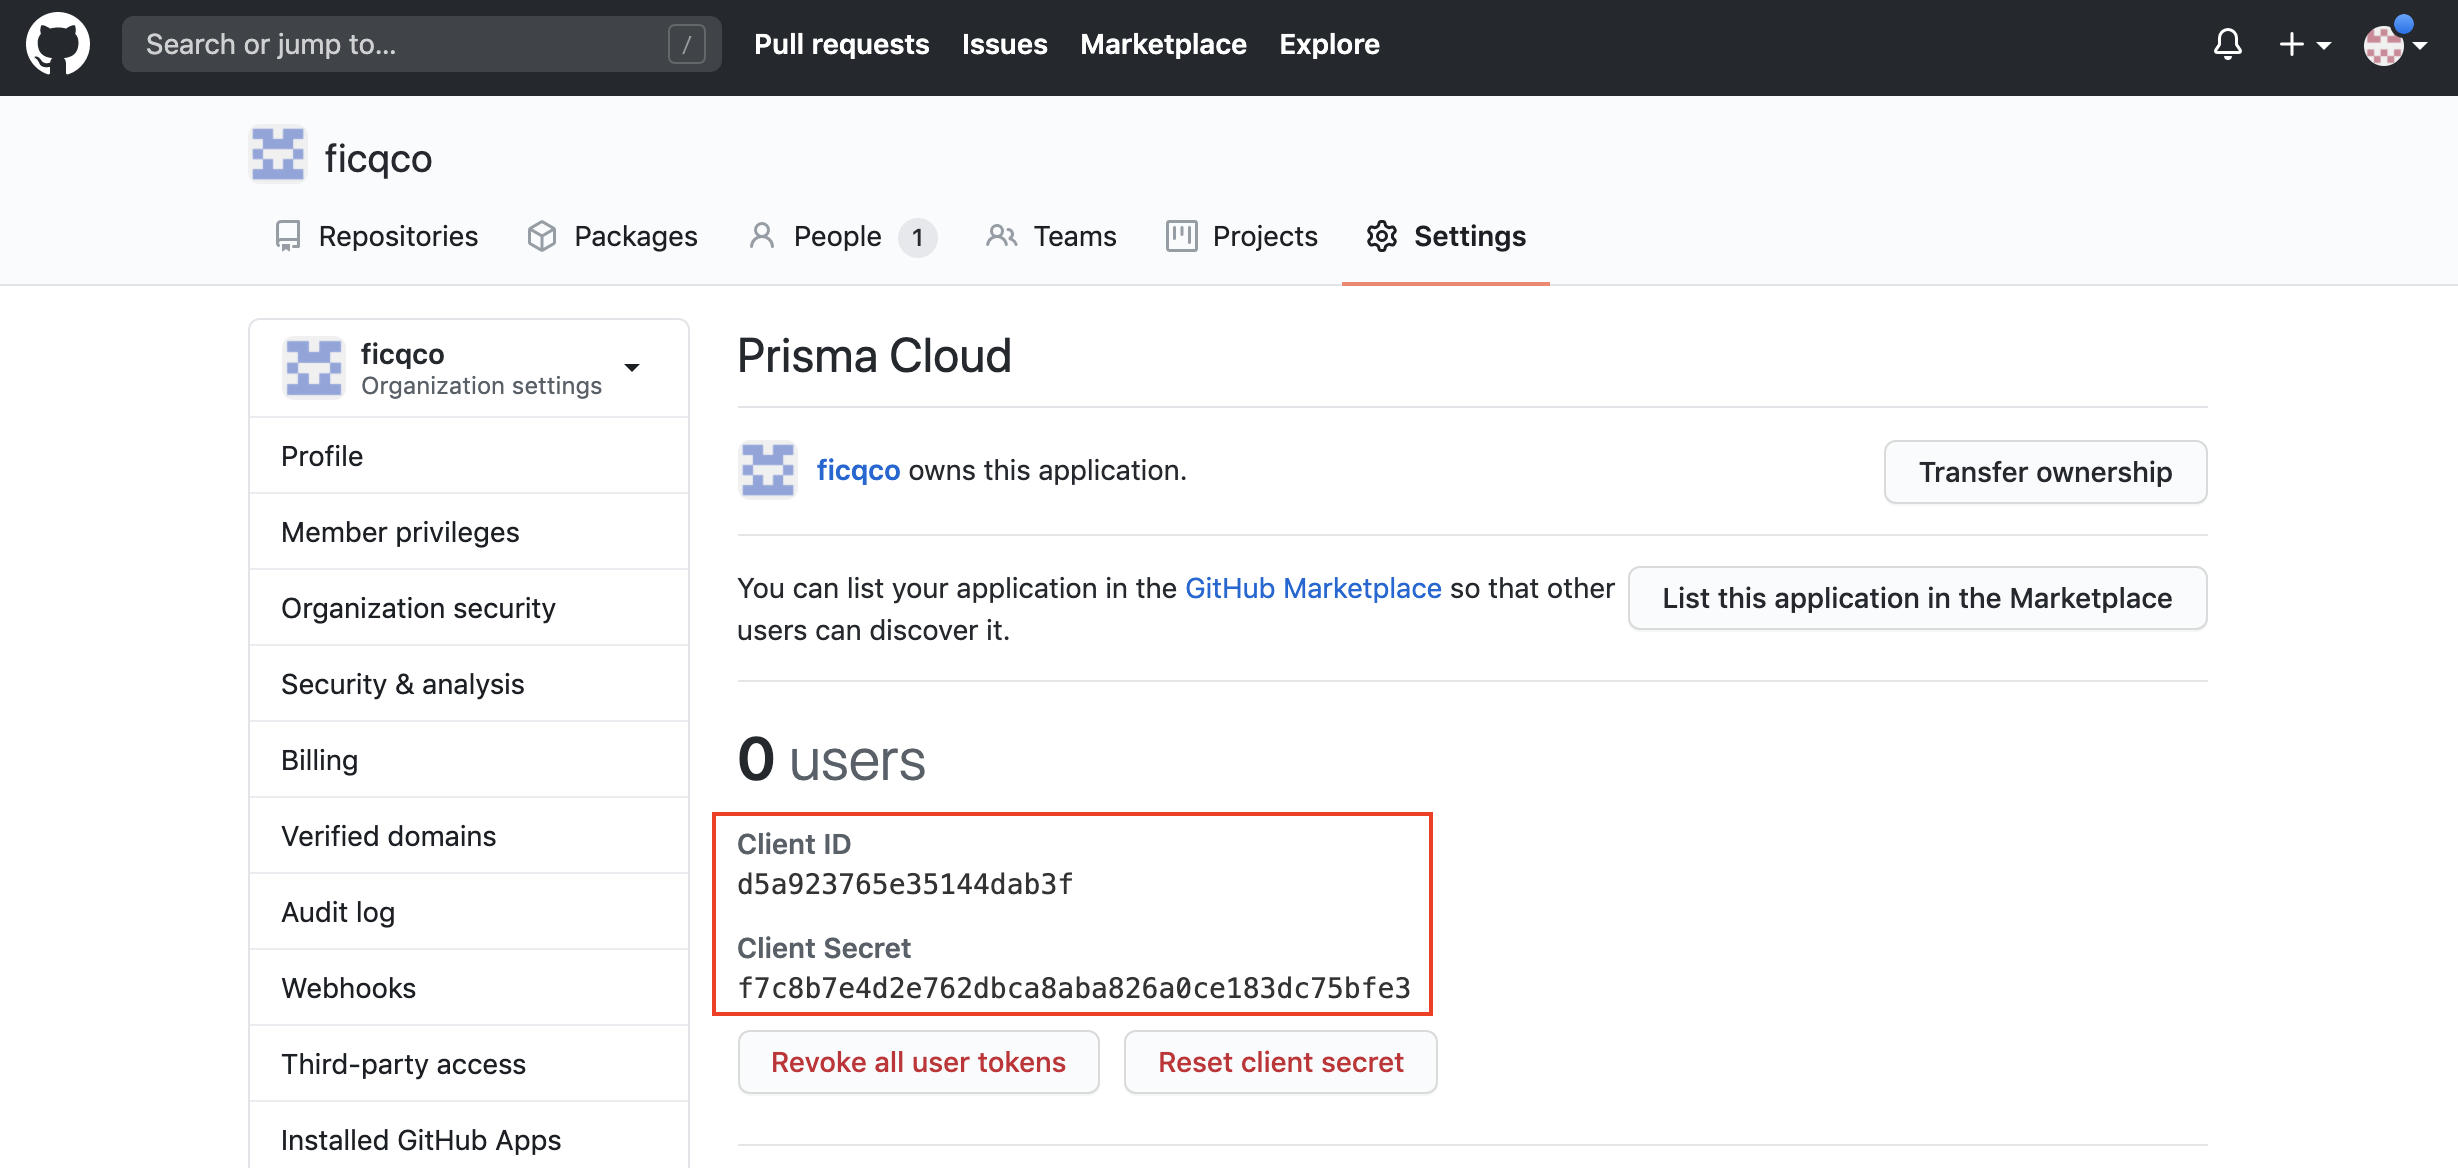Open the notifications bell
2458x1168 pixels.
coord(2227,44)
